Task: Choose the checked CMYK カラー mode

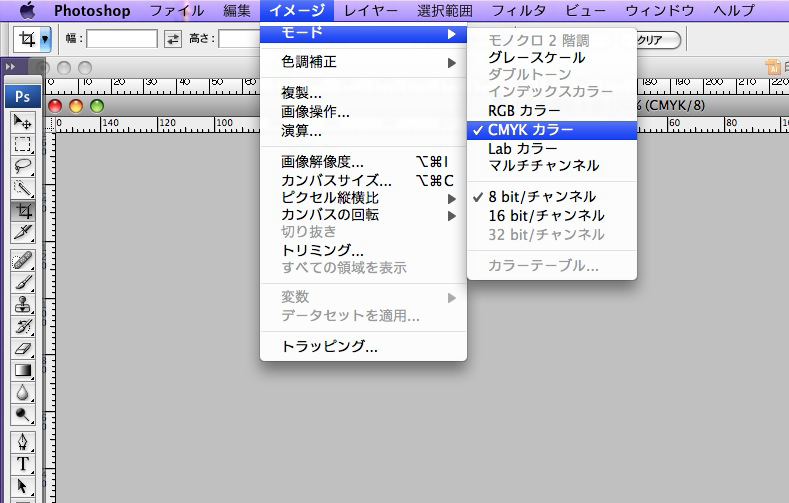Action: [x=552, y=130]
